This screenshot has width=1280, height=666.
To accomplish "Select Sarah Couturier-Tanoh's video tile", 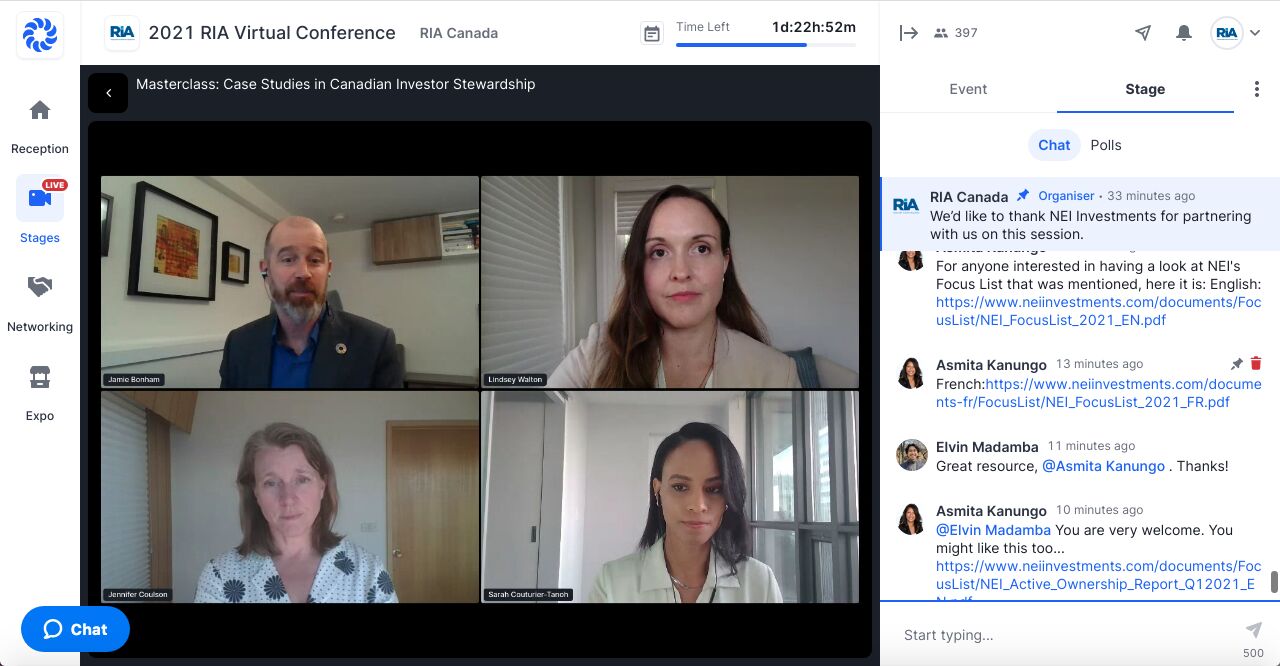I will point(670,497).
